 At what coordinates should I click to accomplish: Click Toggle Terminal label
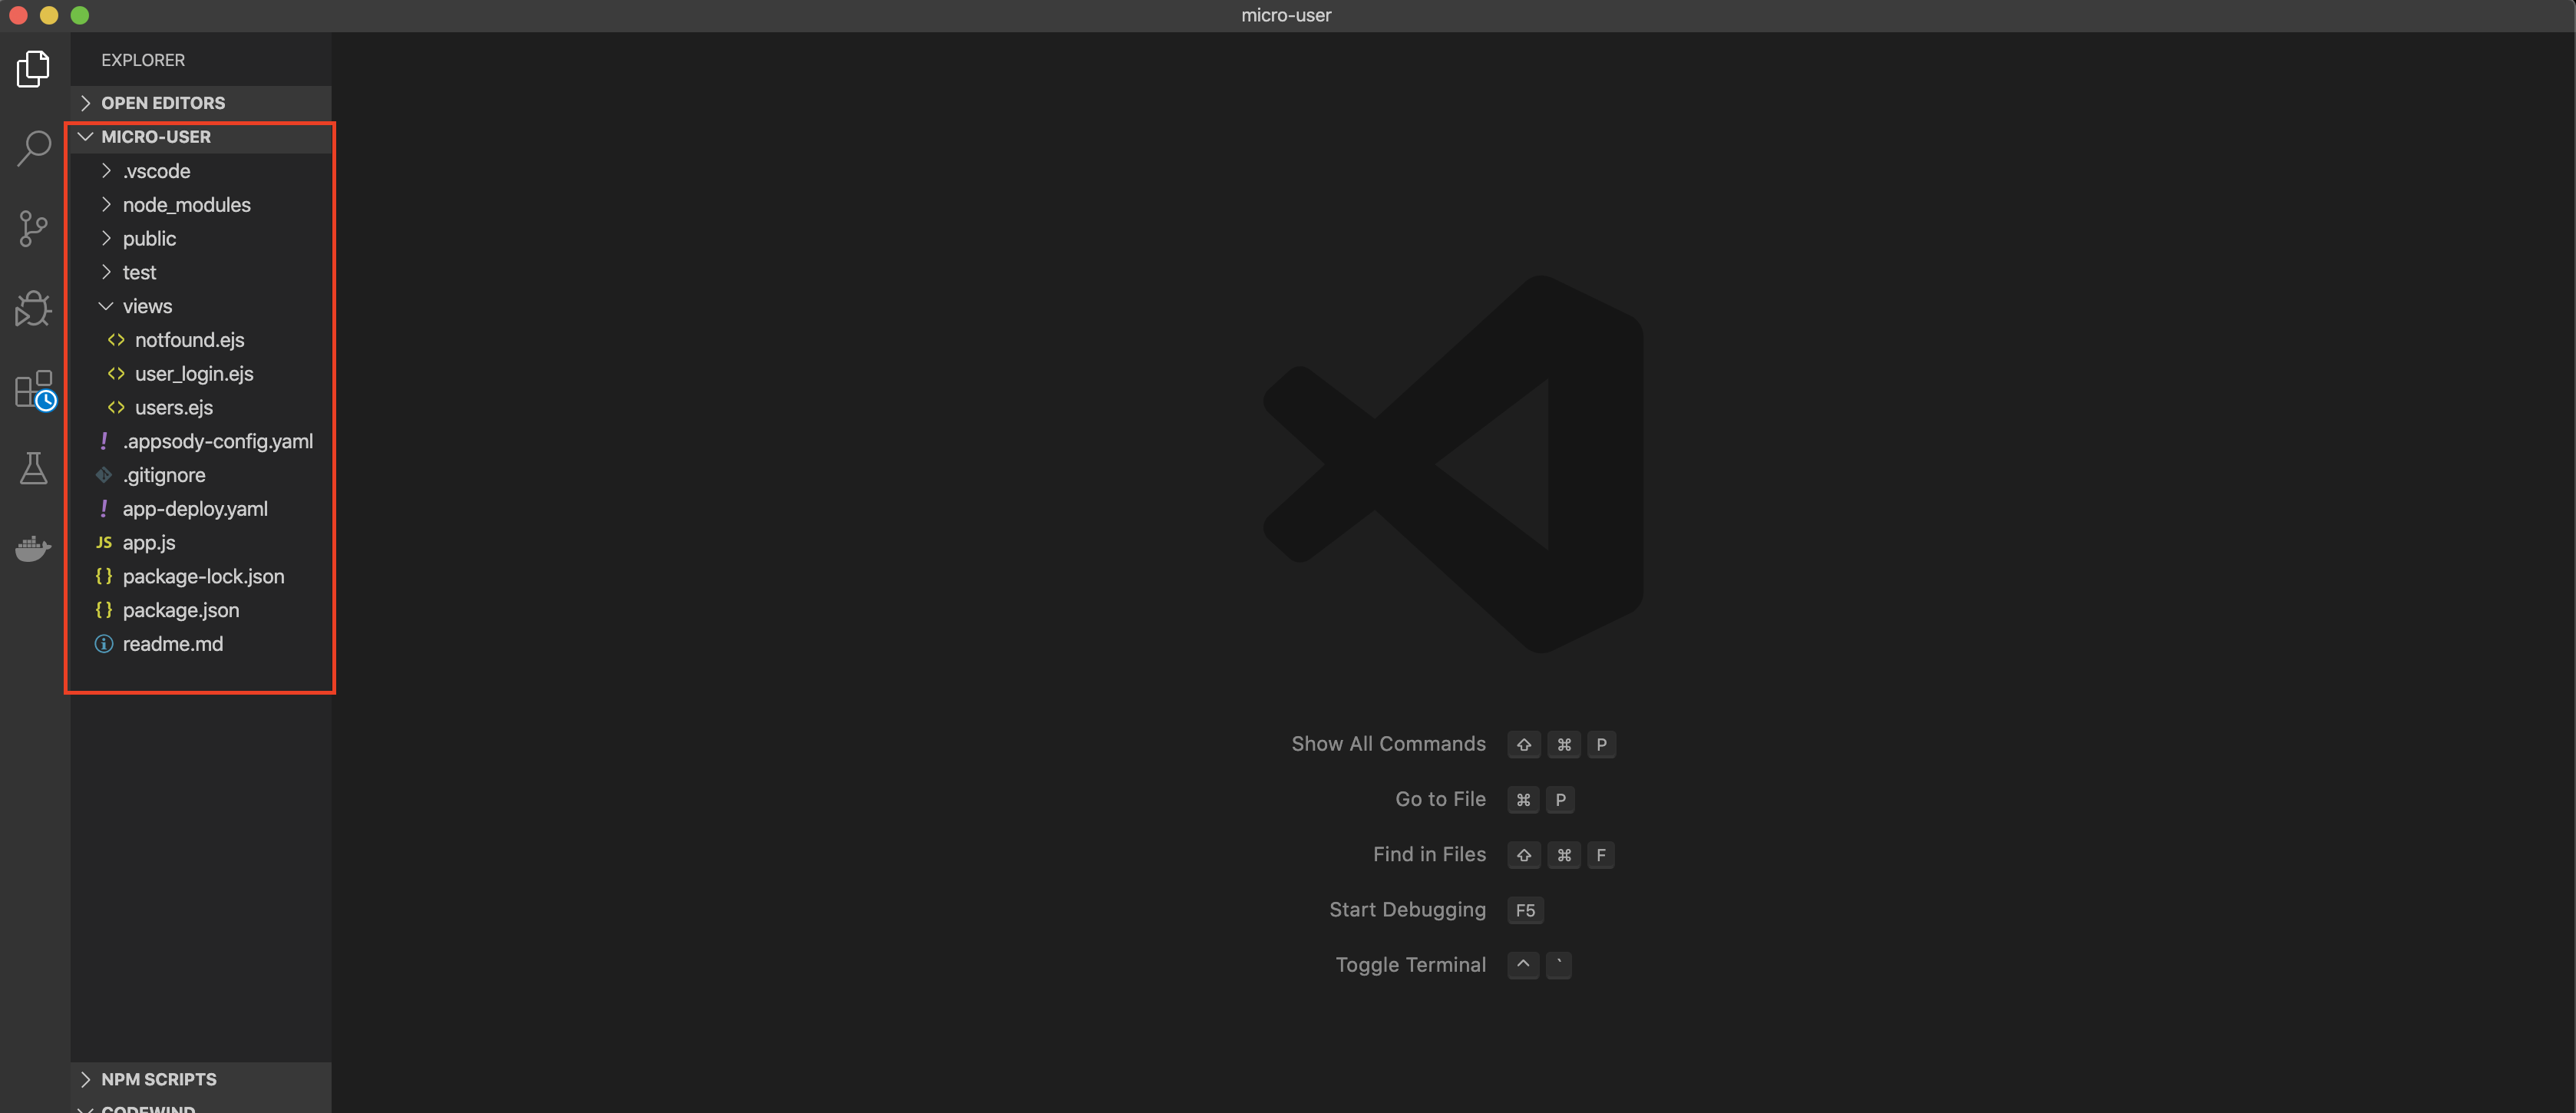pyautogui.click(x=1410, y=965)
